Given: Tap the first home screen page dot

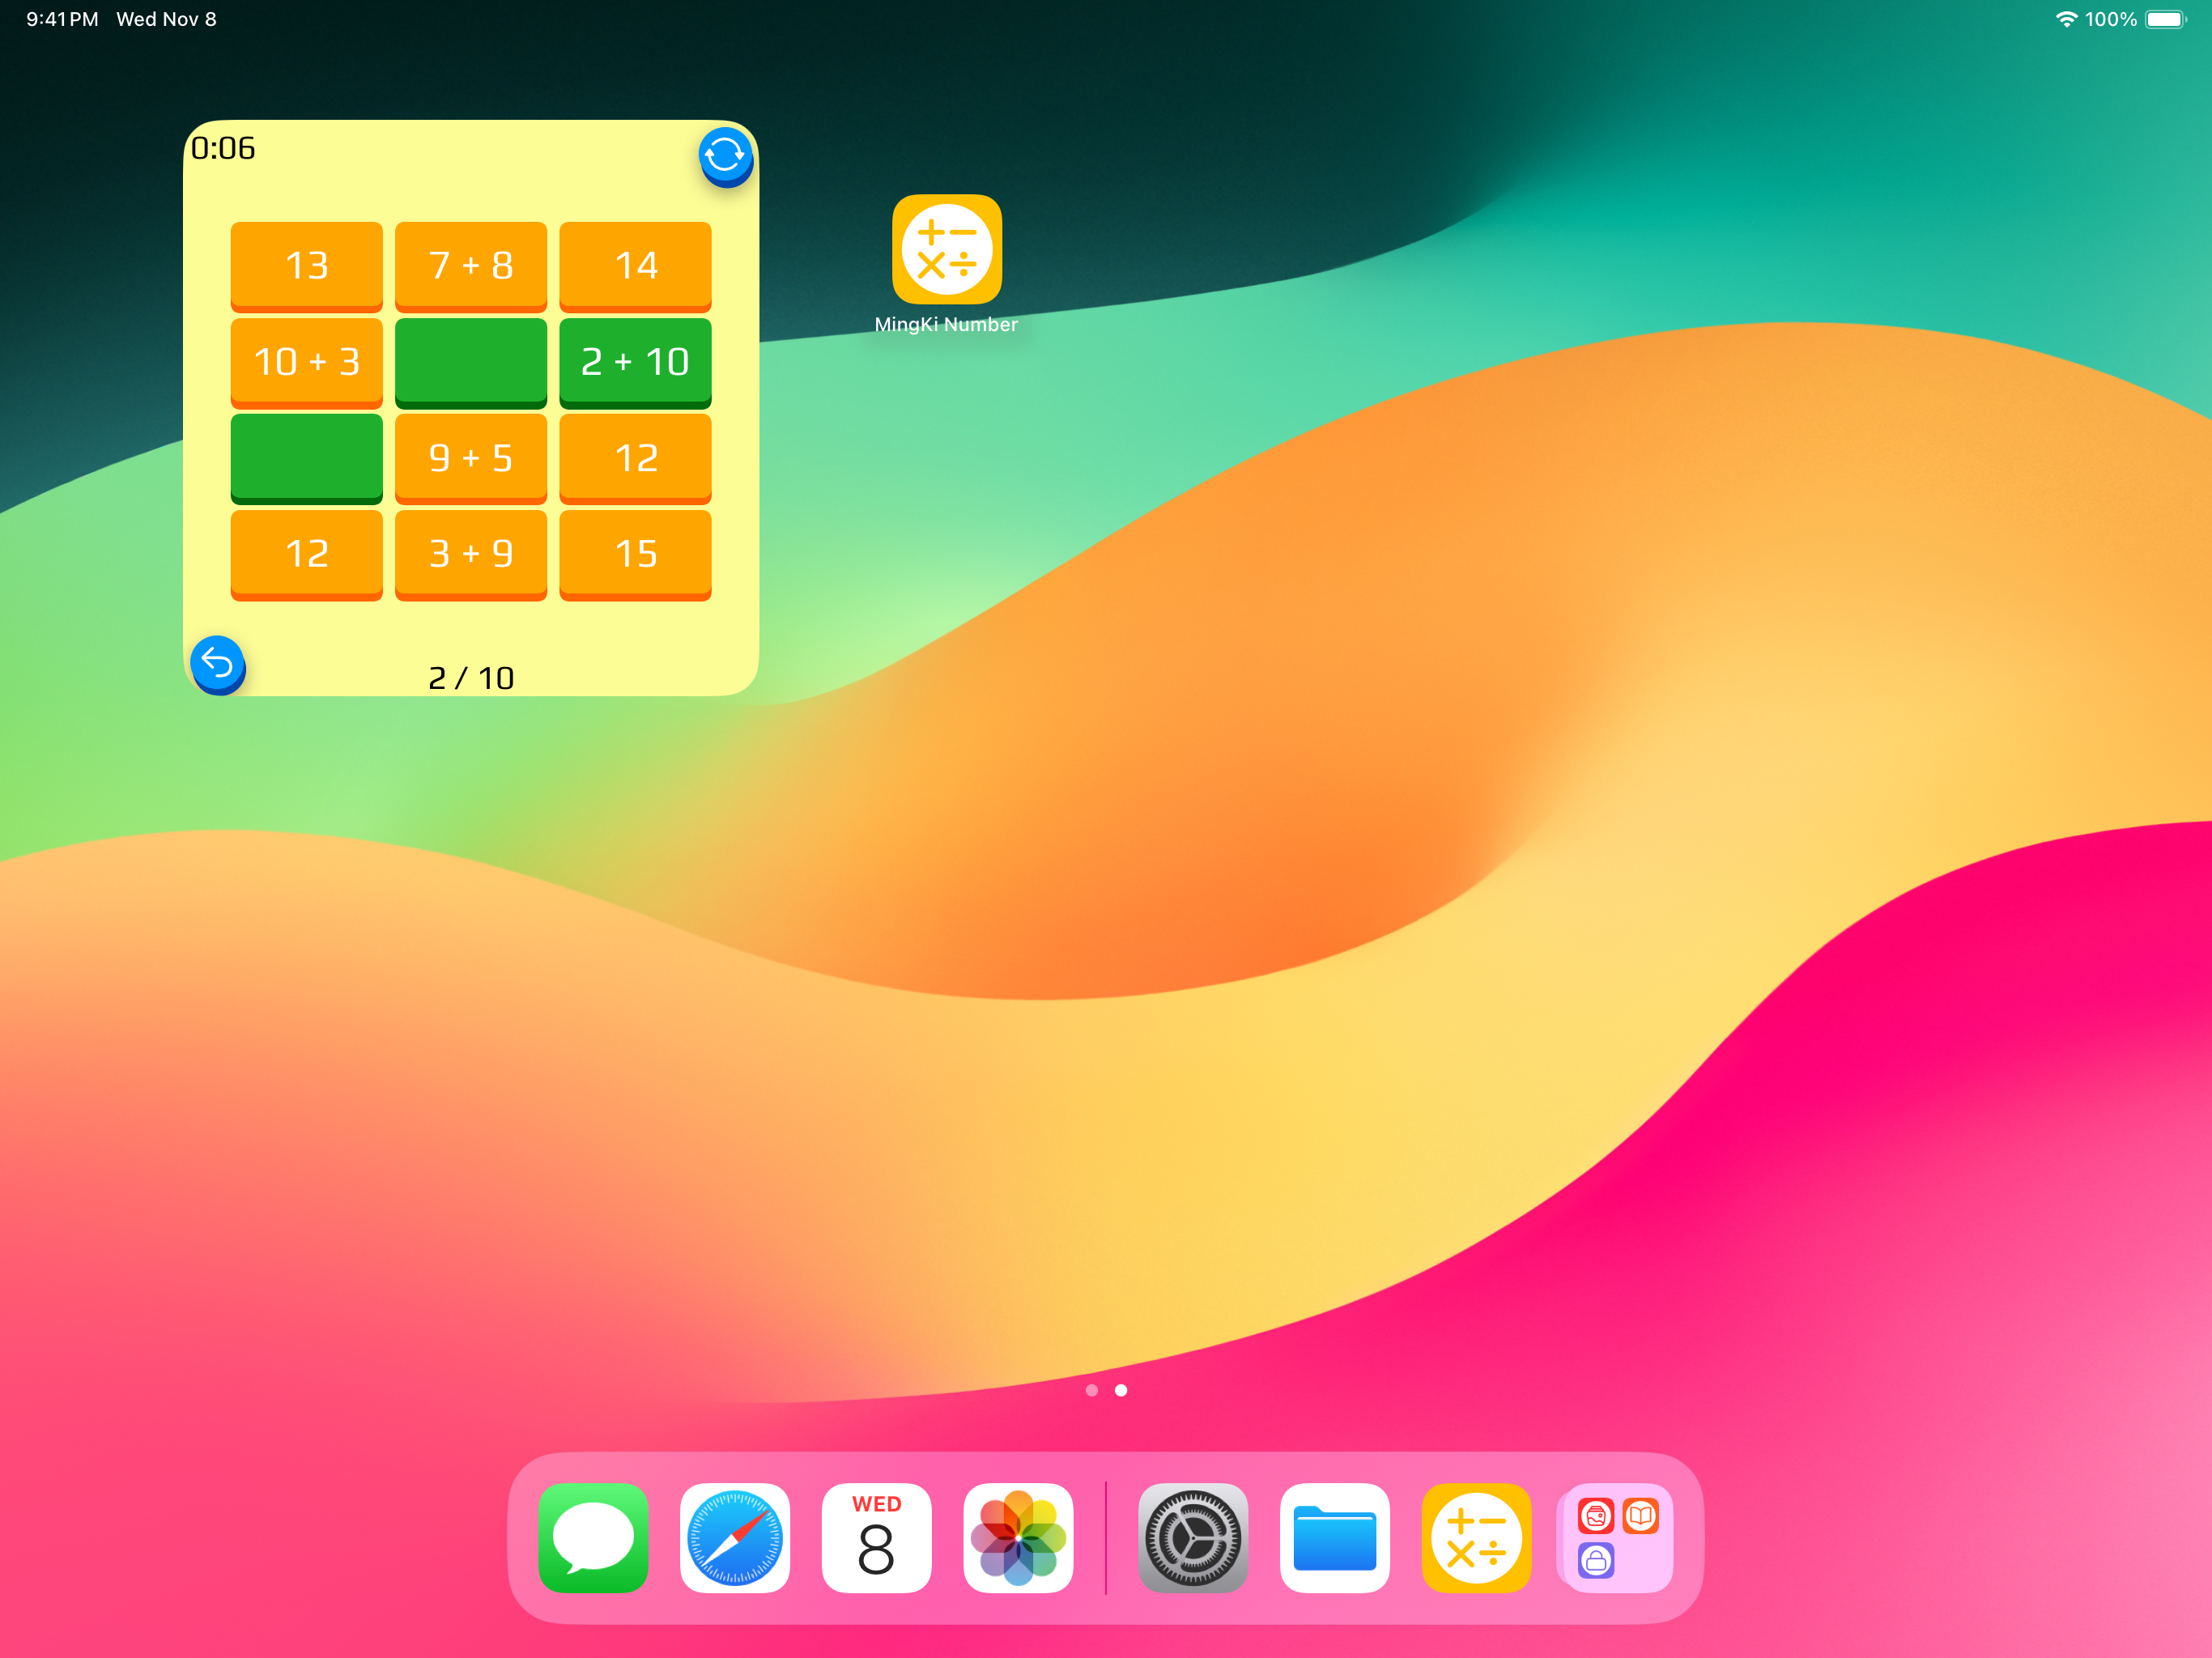Looking at the screenshot, I should pos(1091,1390).
